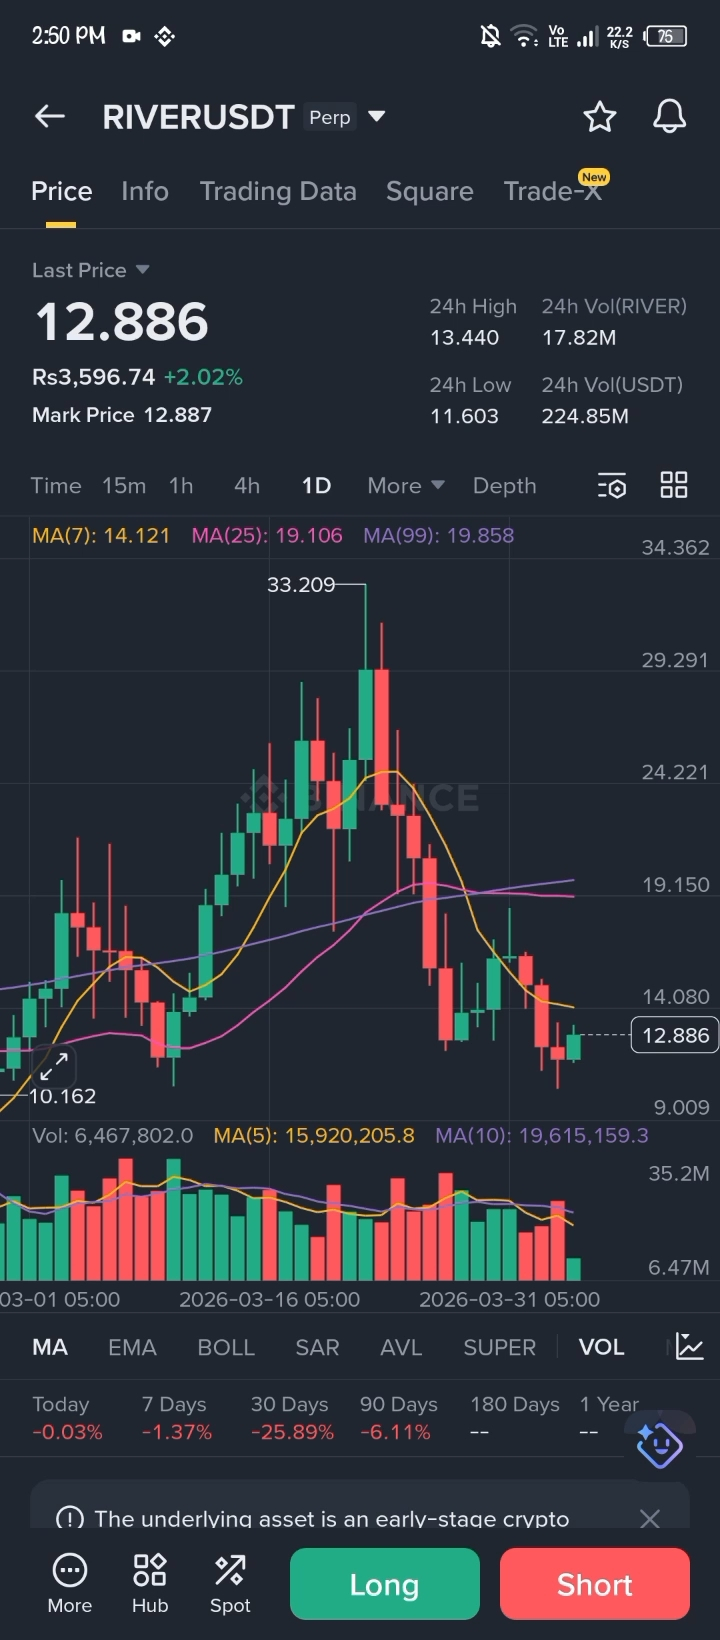
Task: Select the Price tab
Action: pyautogui.click(x=61, y=191)
